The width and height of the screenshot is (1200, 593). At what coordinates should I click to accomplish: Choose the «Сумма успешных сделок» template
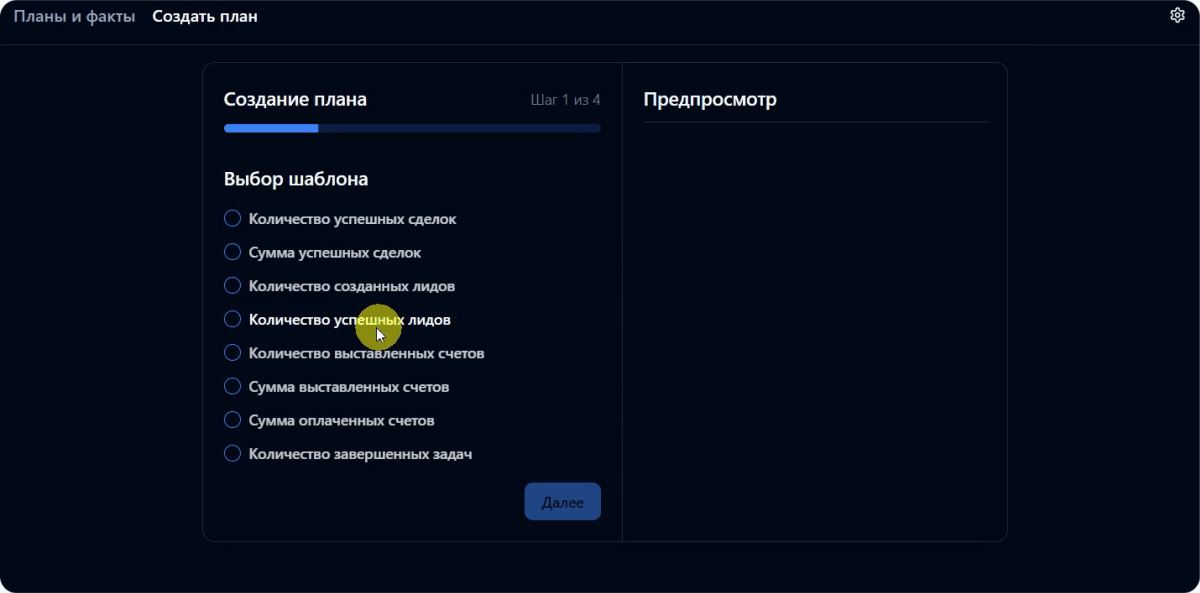click(232, 252)
